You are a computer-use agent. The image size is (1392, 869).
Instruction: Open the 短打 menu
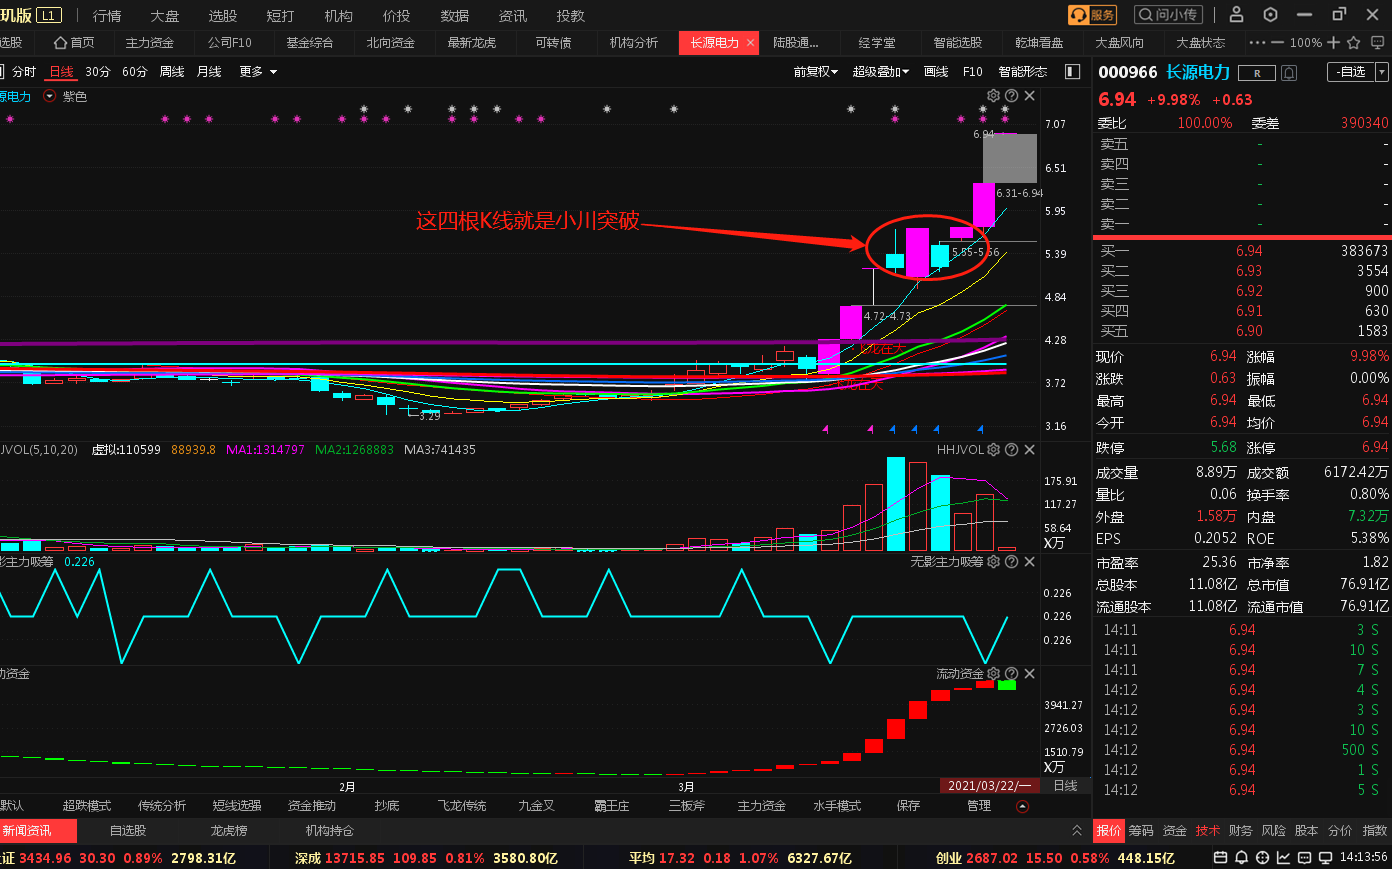coord(281,16)
